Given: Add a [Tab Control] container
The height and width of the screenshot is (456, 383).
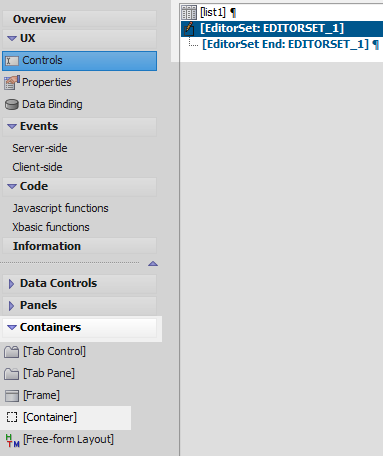Looking at the screenshot, I should (x=54, y=351).
